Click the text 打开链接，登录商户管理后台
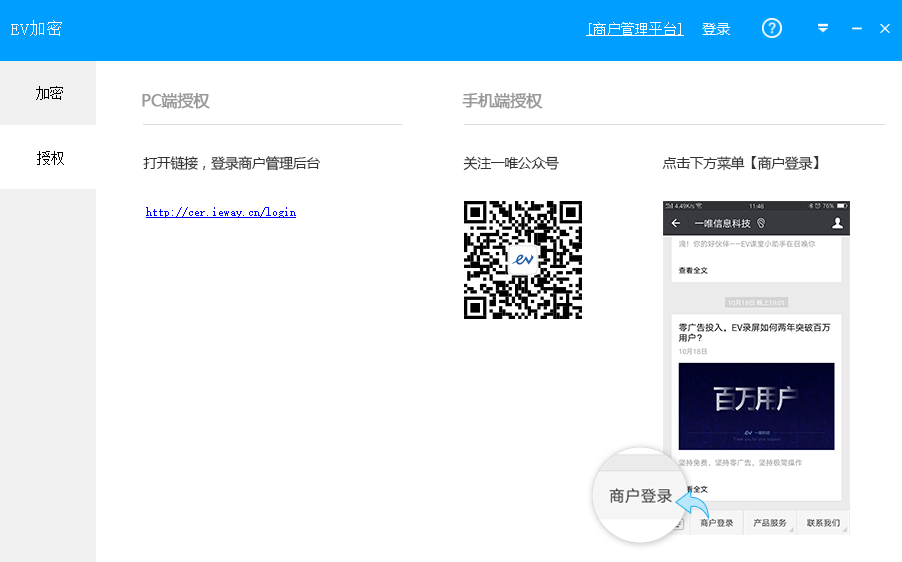 231,163
